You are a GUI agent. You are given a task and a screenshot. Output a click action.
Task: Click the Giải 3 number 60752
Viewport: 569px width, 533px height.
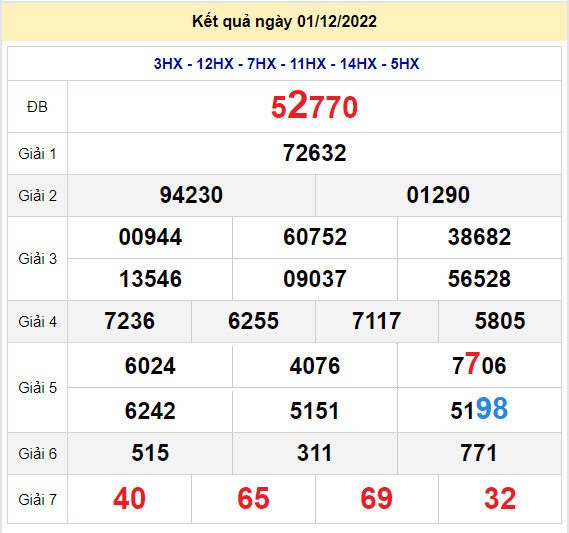point(315,237)
